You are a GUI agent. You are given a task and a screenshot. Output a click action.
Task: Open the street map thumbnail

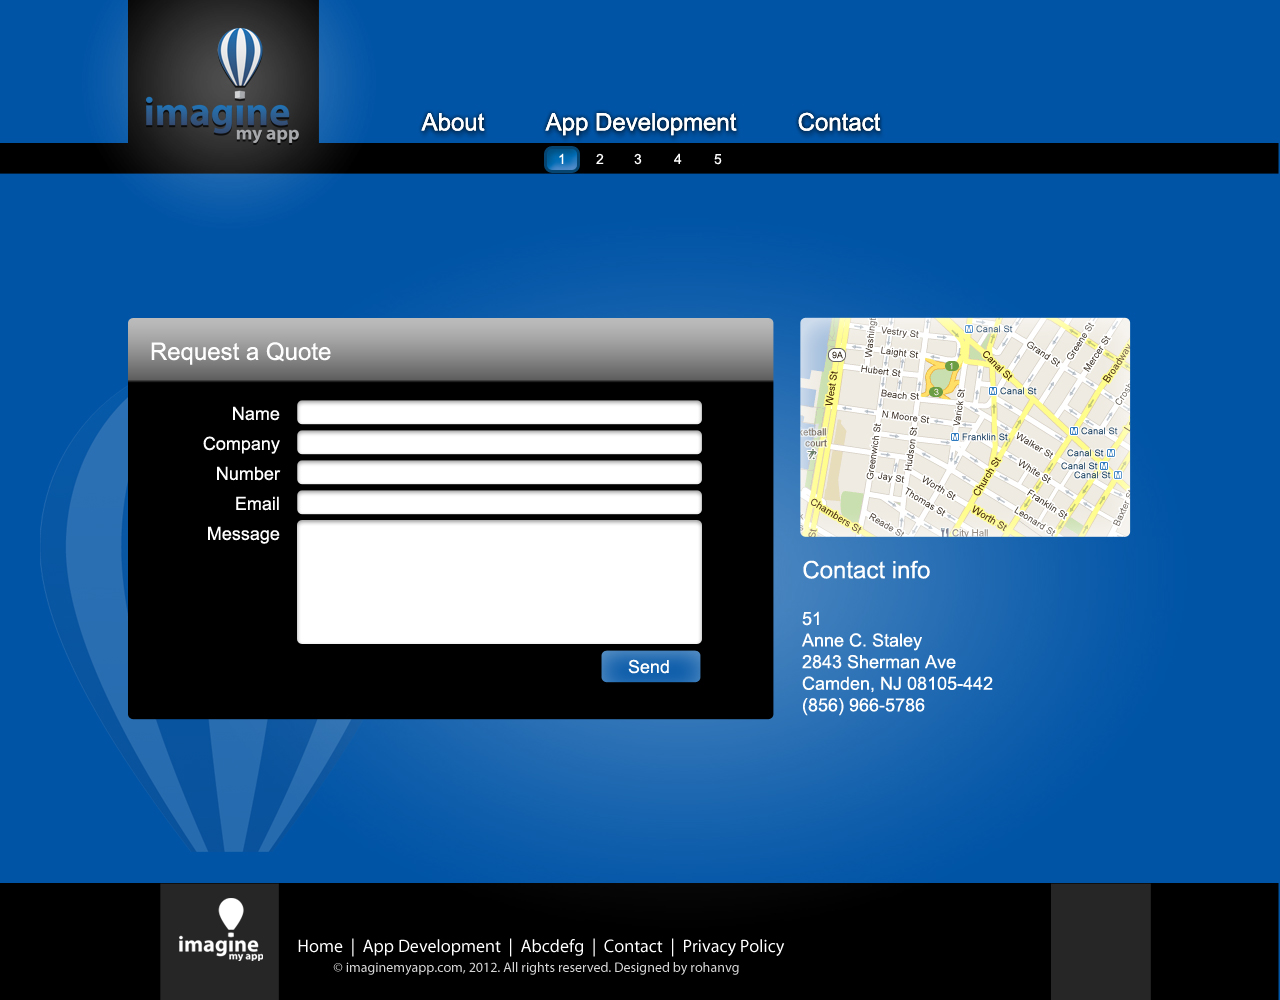965,427
